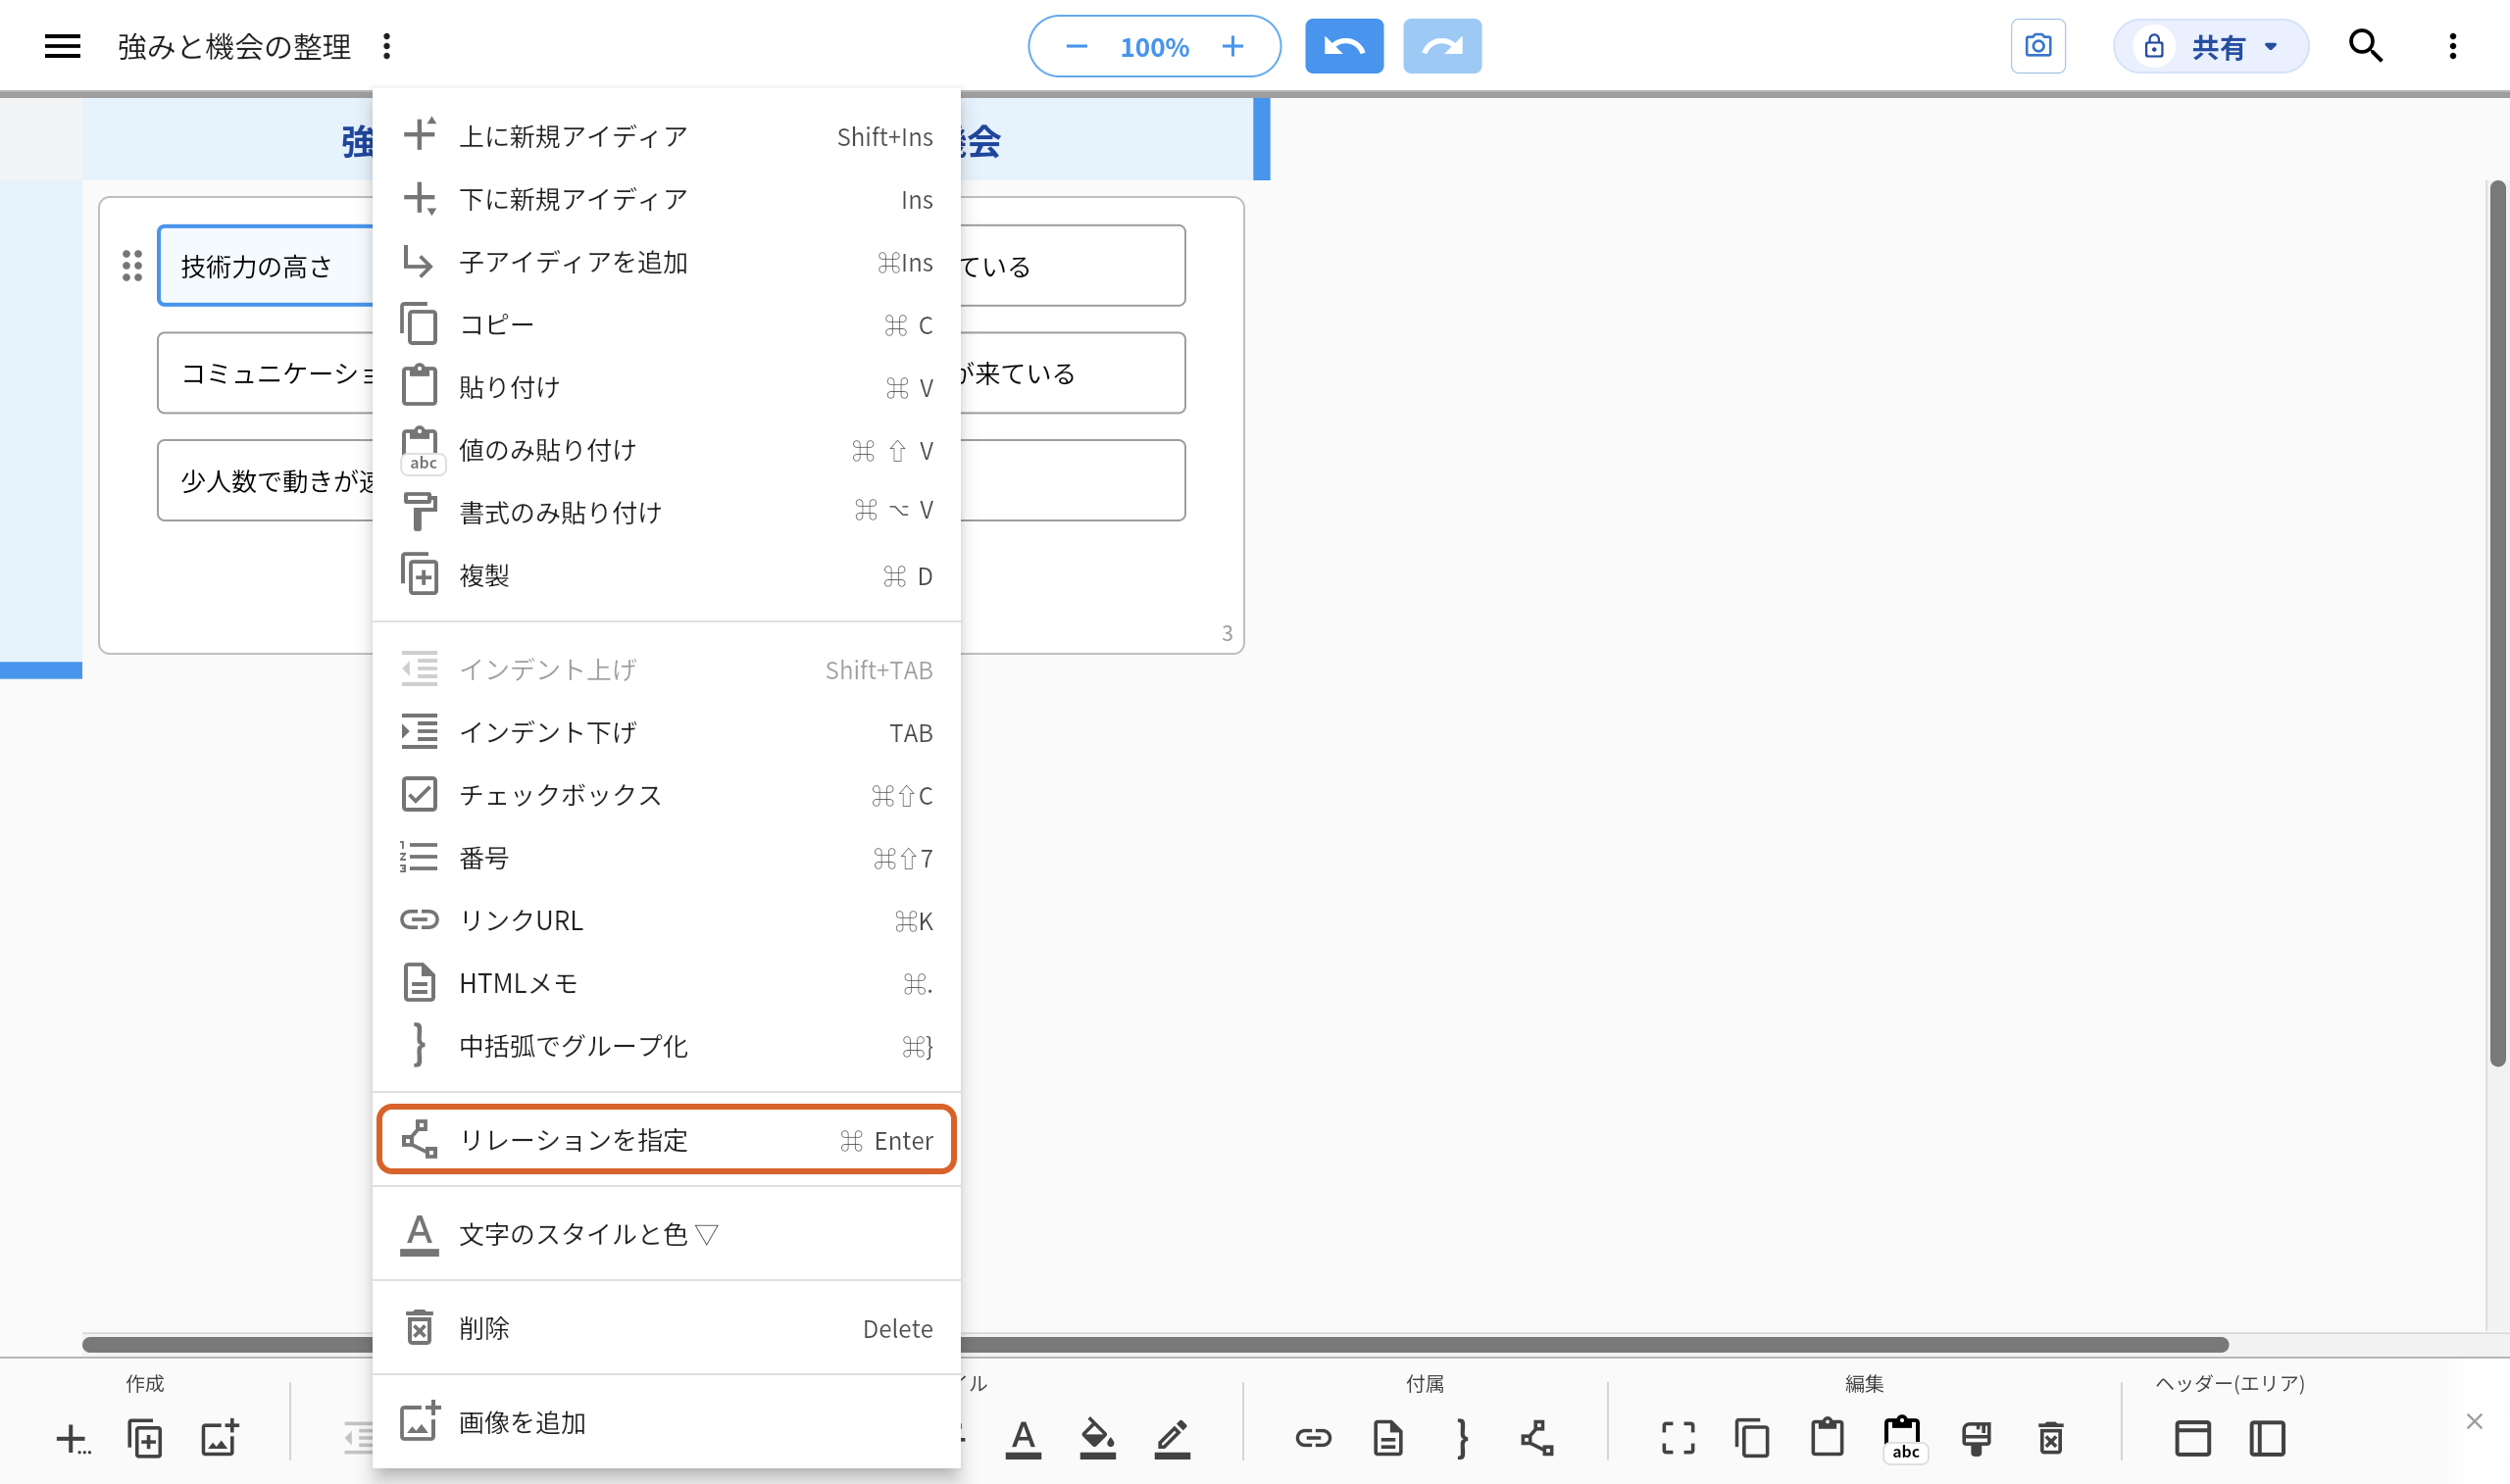Zoom out with the minus button
The height and width of the screenshot is (1484, 2510).
point(1076,46)
